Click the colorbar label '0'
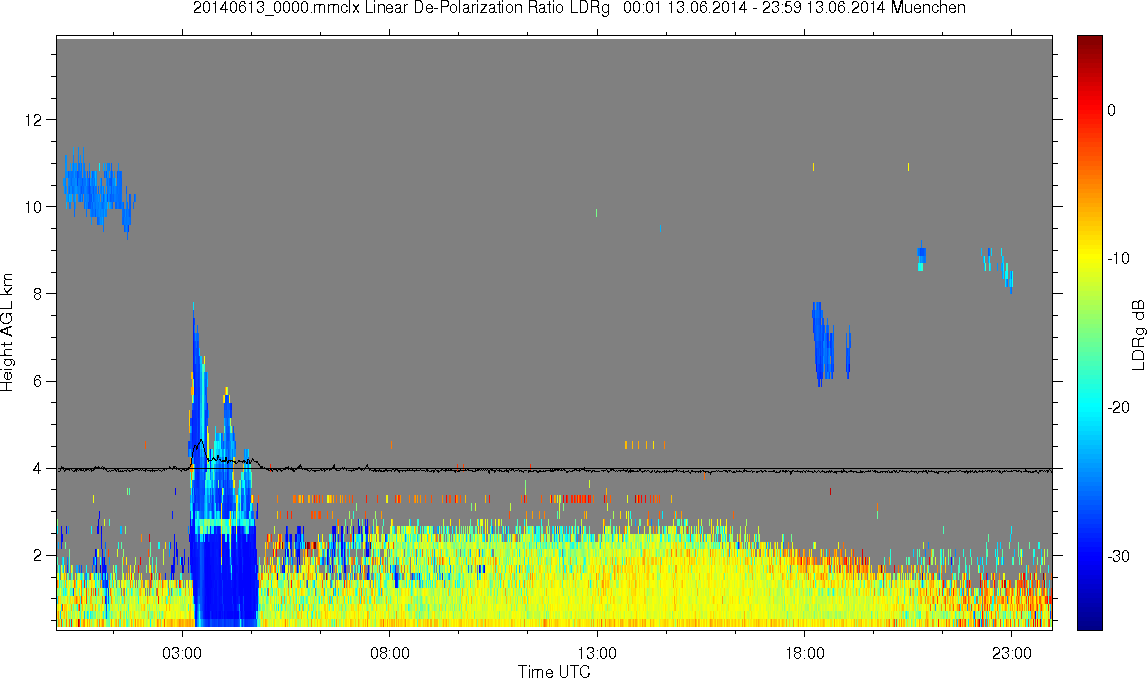The height and width of the screenshot is (678, 1147). coord(1112,110)
